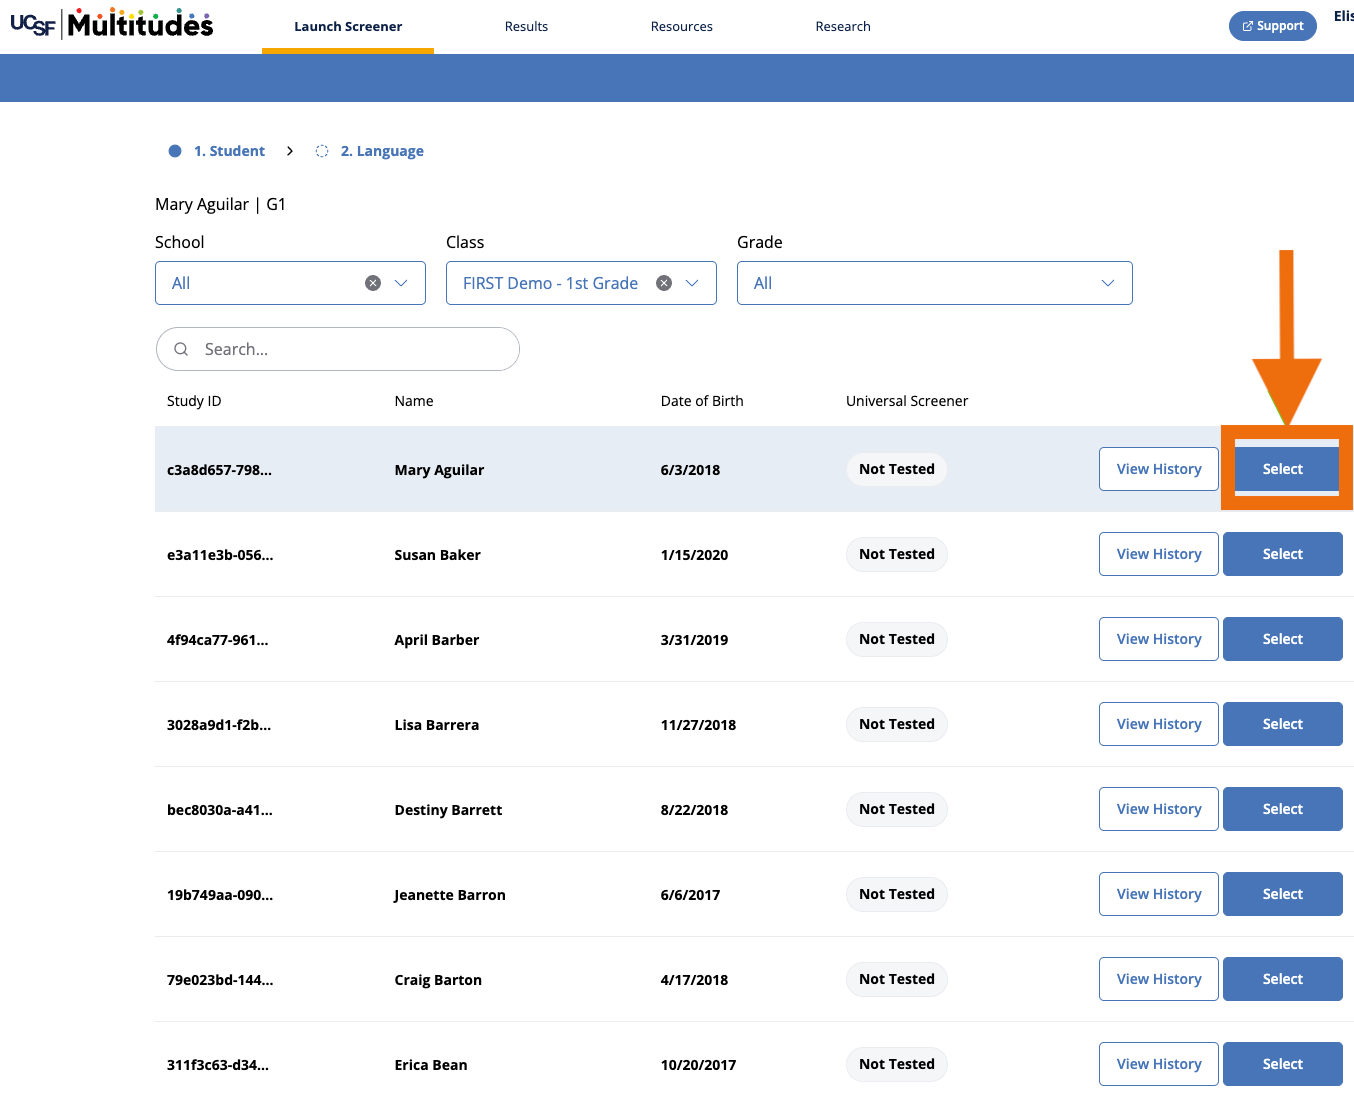The height and width of the screenshot is (1106, 1354).
Task: Click the search magnifier icon
Action: click(181, 349)
